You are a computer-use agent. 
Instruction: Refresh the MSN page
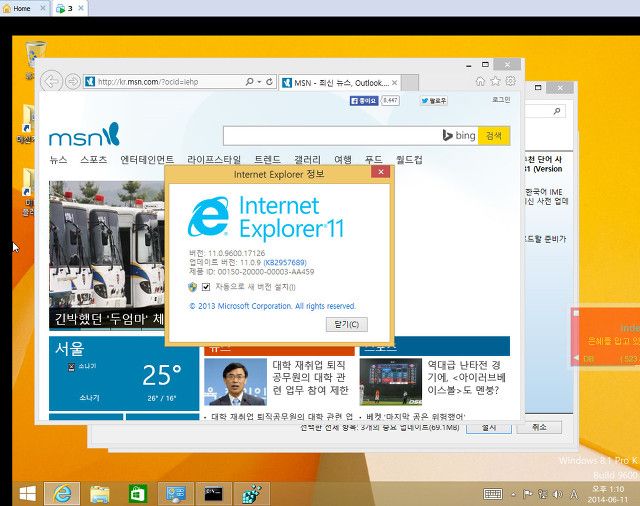coord(269,82)
